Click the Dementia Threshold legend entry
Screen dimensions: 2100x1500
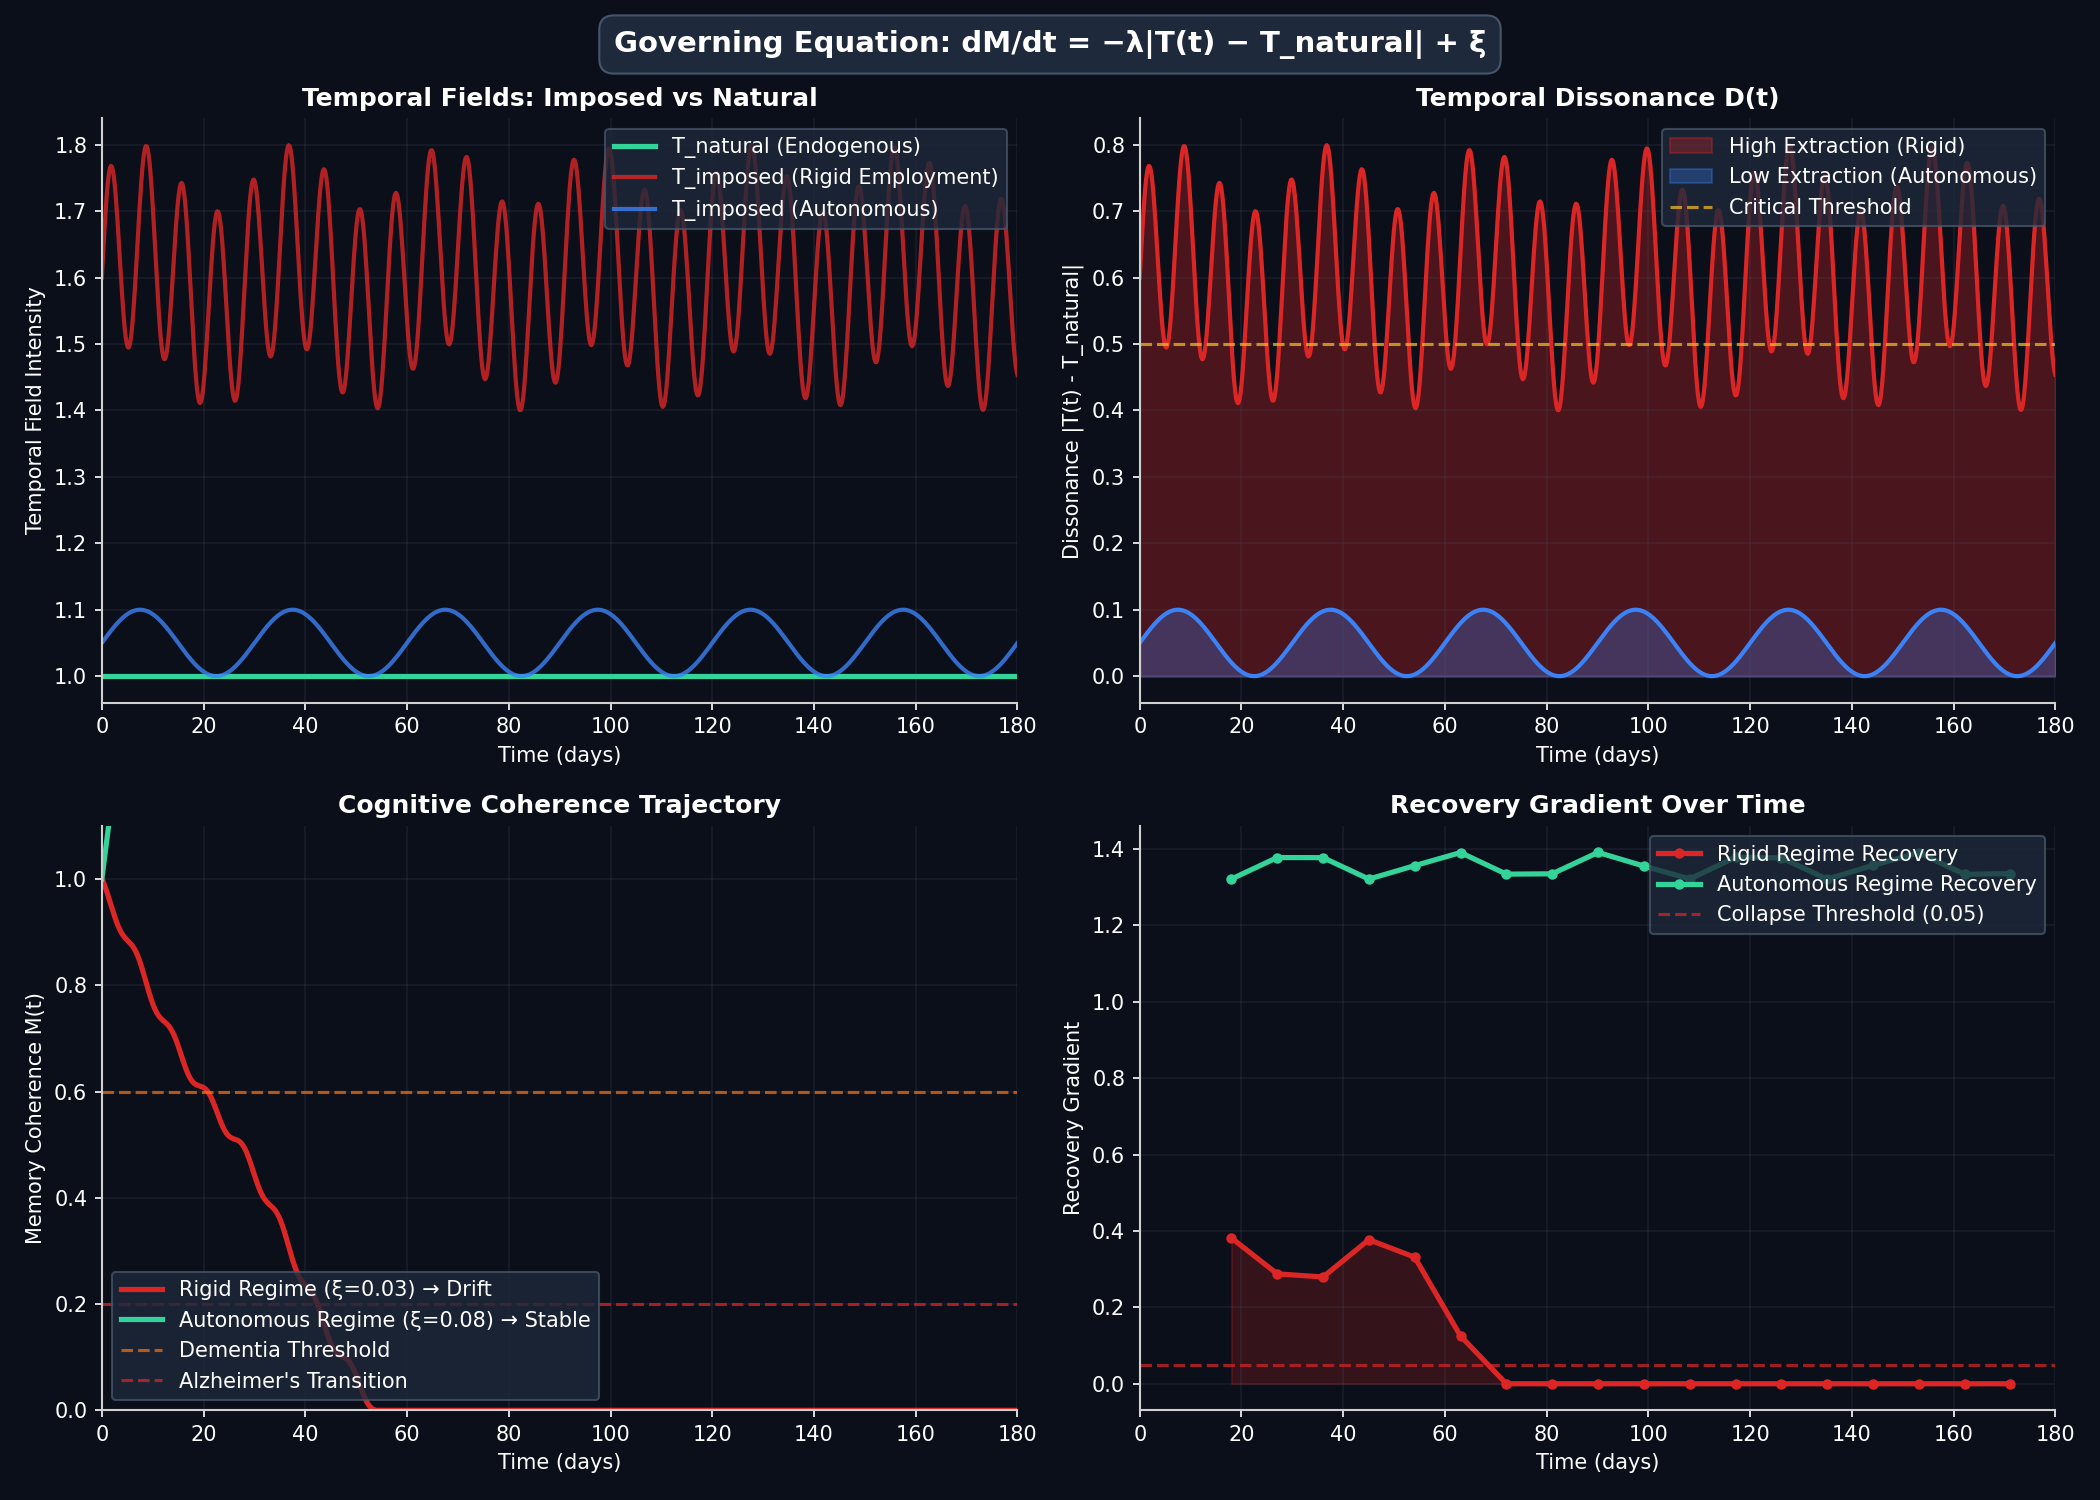coord(284,1350)
